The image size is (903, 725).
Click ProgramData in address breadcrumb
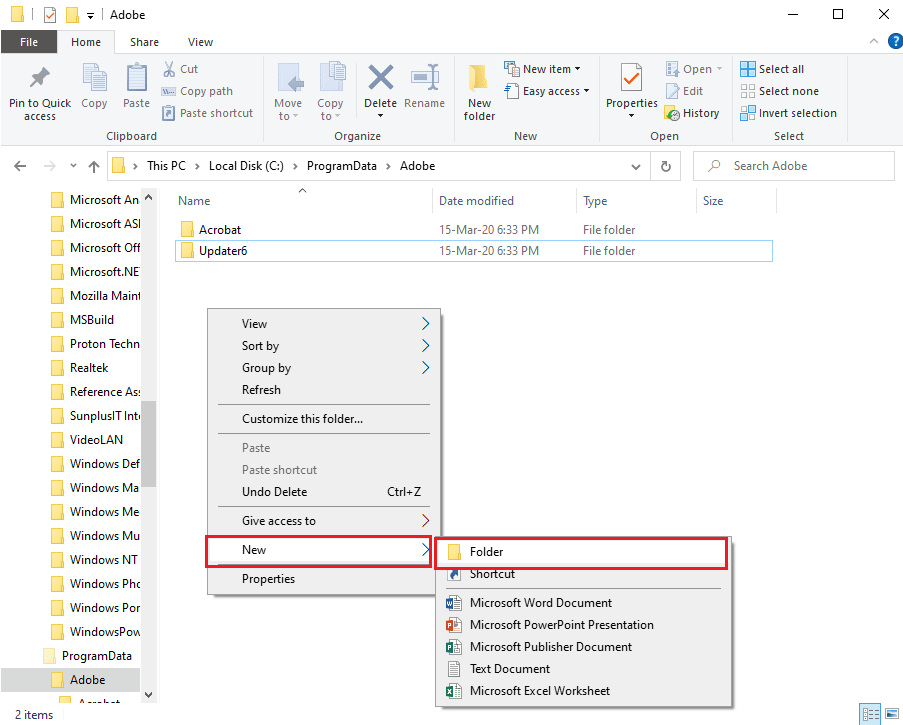(x=342, y=166)
